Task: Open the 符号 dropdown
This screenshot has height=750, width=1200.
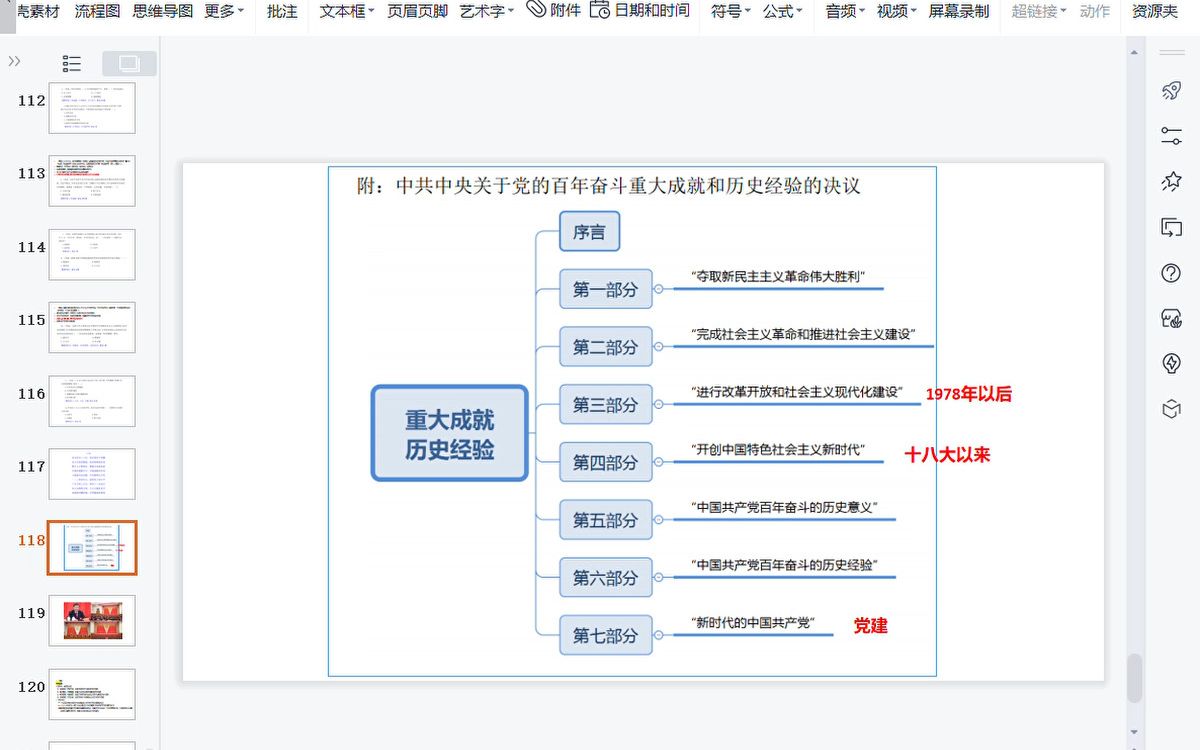Action: point(731,11)
